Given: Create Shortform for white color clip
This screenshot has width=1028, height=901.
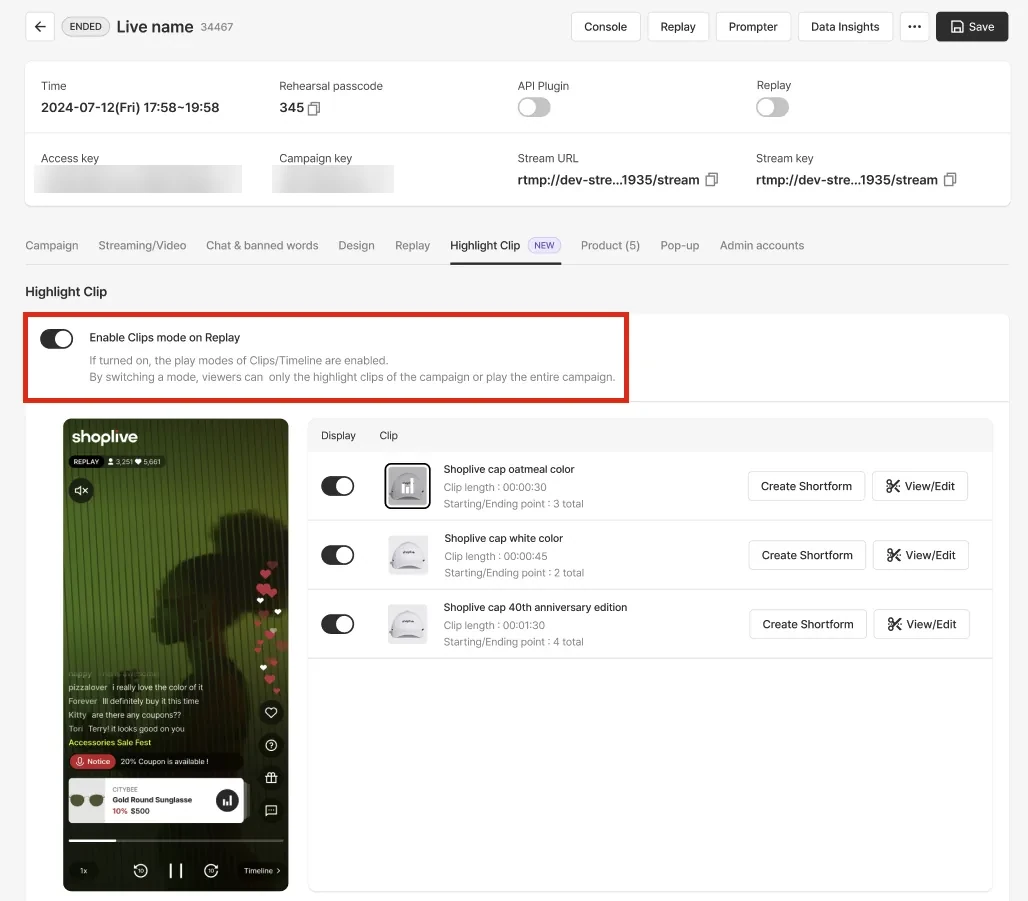Looking at the screenshot, I should pos(807,555).
